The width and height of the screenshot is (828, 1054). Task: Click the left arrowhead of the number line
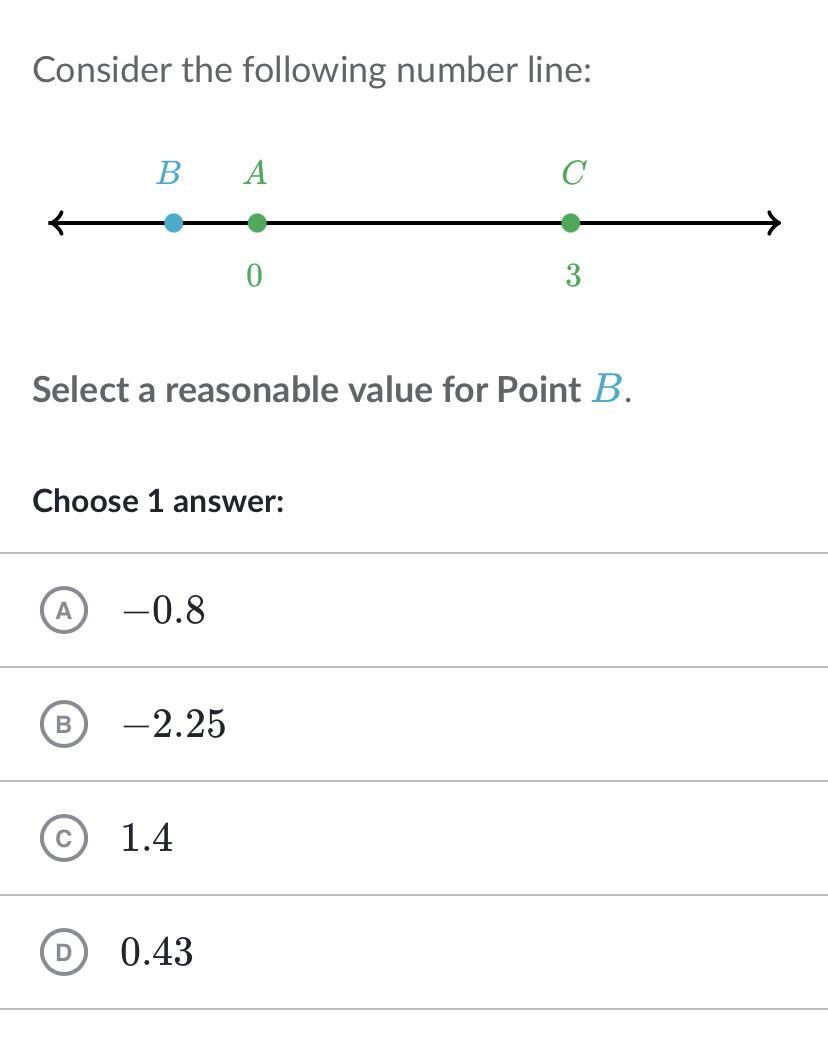57,222
